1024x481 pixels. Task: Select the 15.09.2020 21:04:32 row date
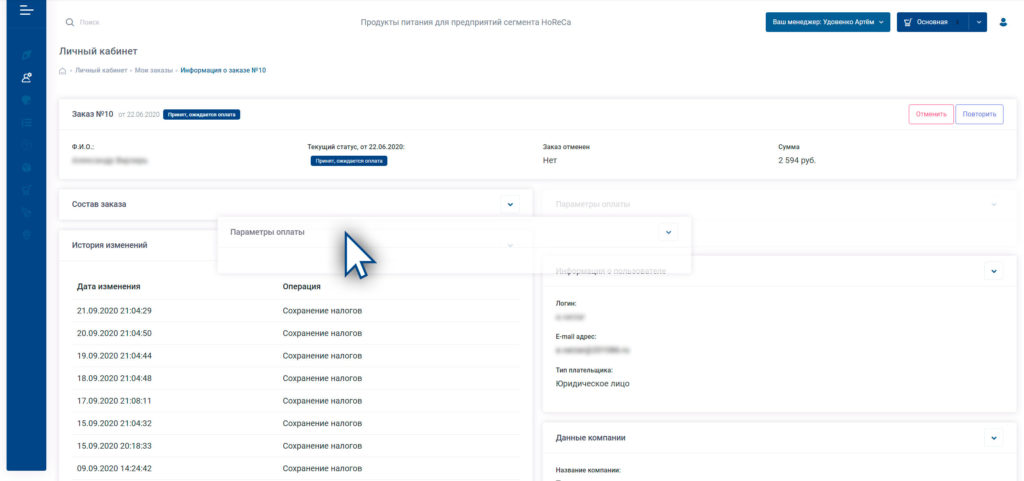click(x=114, y=424)
